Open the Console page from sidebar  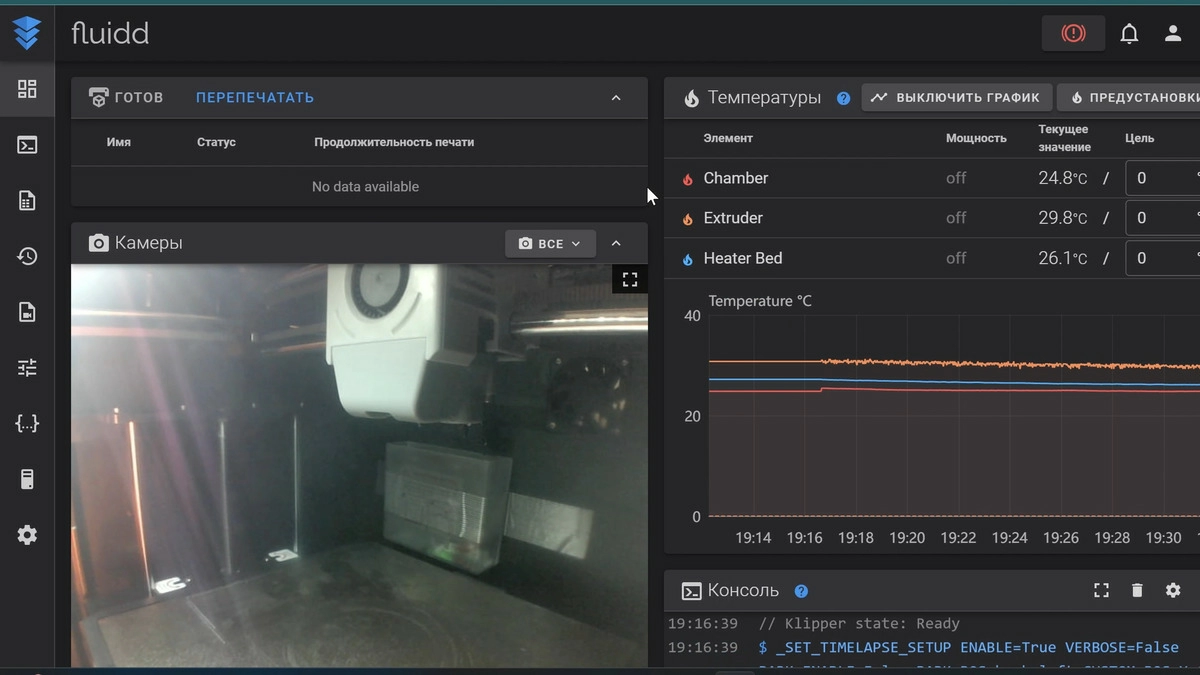point(27,144)
